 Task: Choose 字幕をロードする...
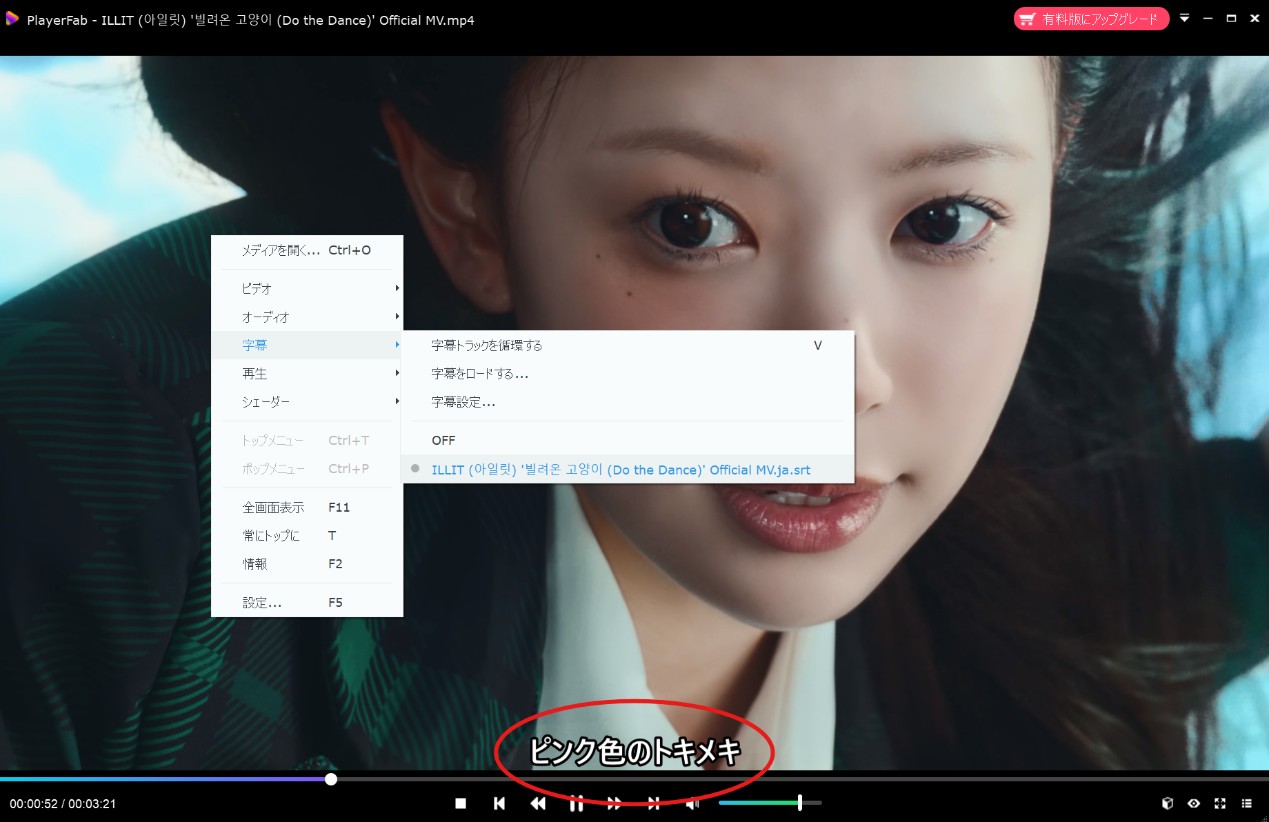[x=628, y=373]
